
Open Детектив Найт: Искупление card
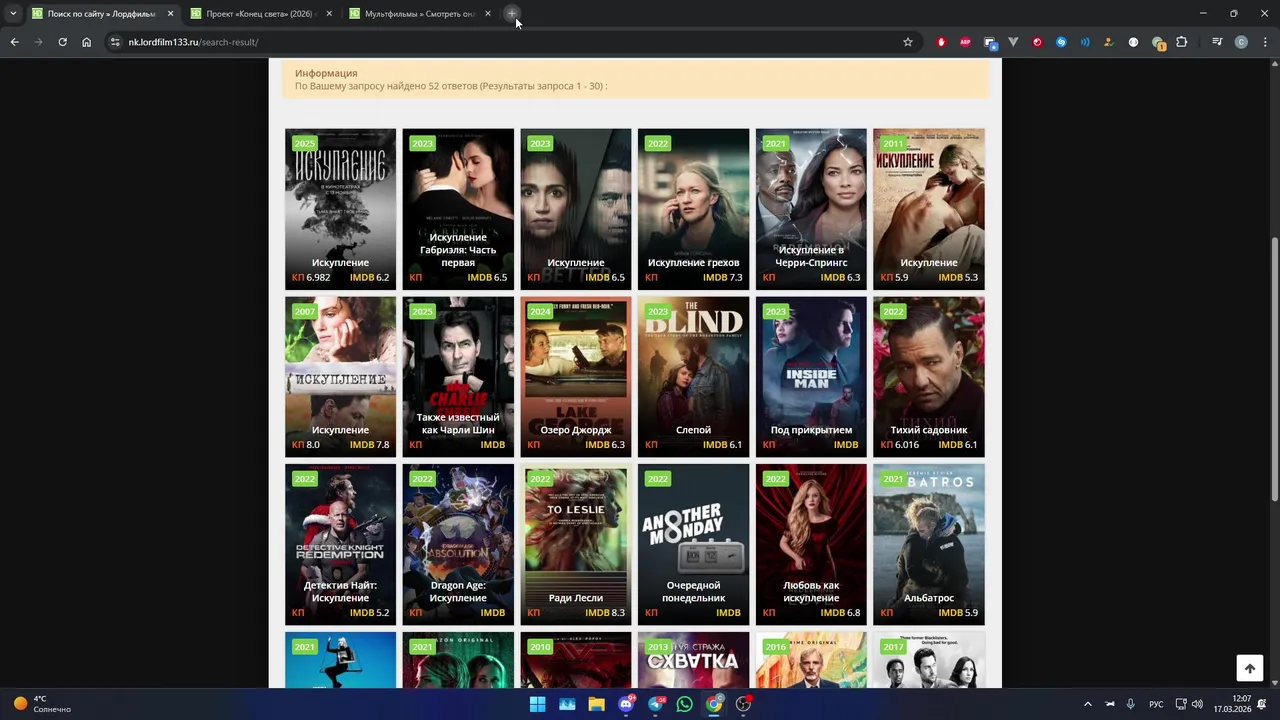pos(340,545)
